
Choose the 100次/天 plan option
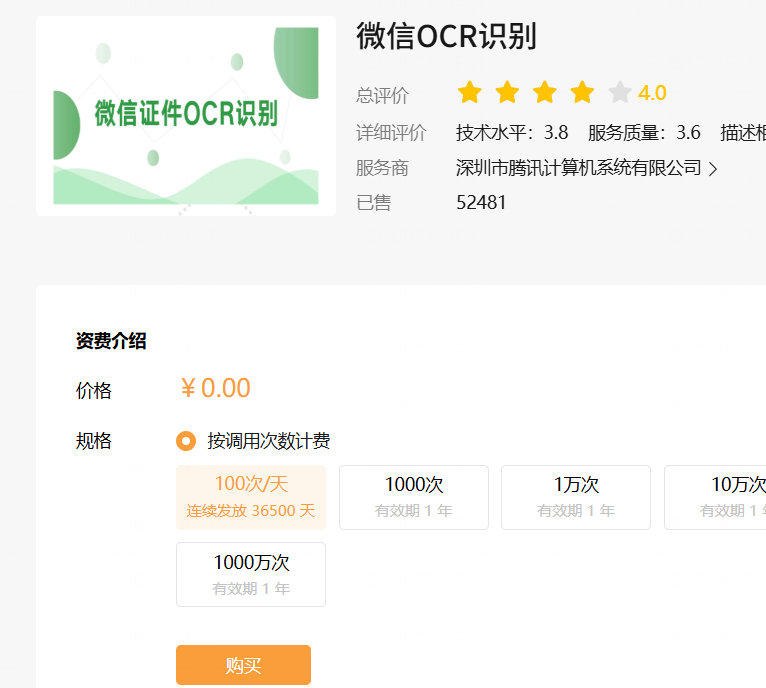251,497
